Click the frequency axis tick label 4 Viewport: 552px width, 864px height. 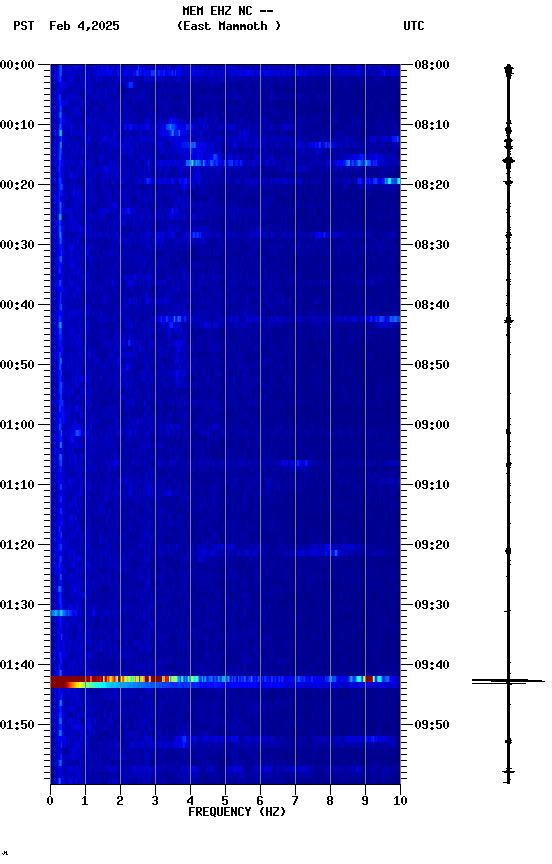tap(190, 801)
